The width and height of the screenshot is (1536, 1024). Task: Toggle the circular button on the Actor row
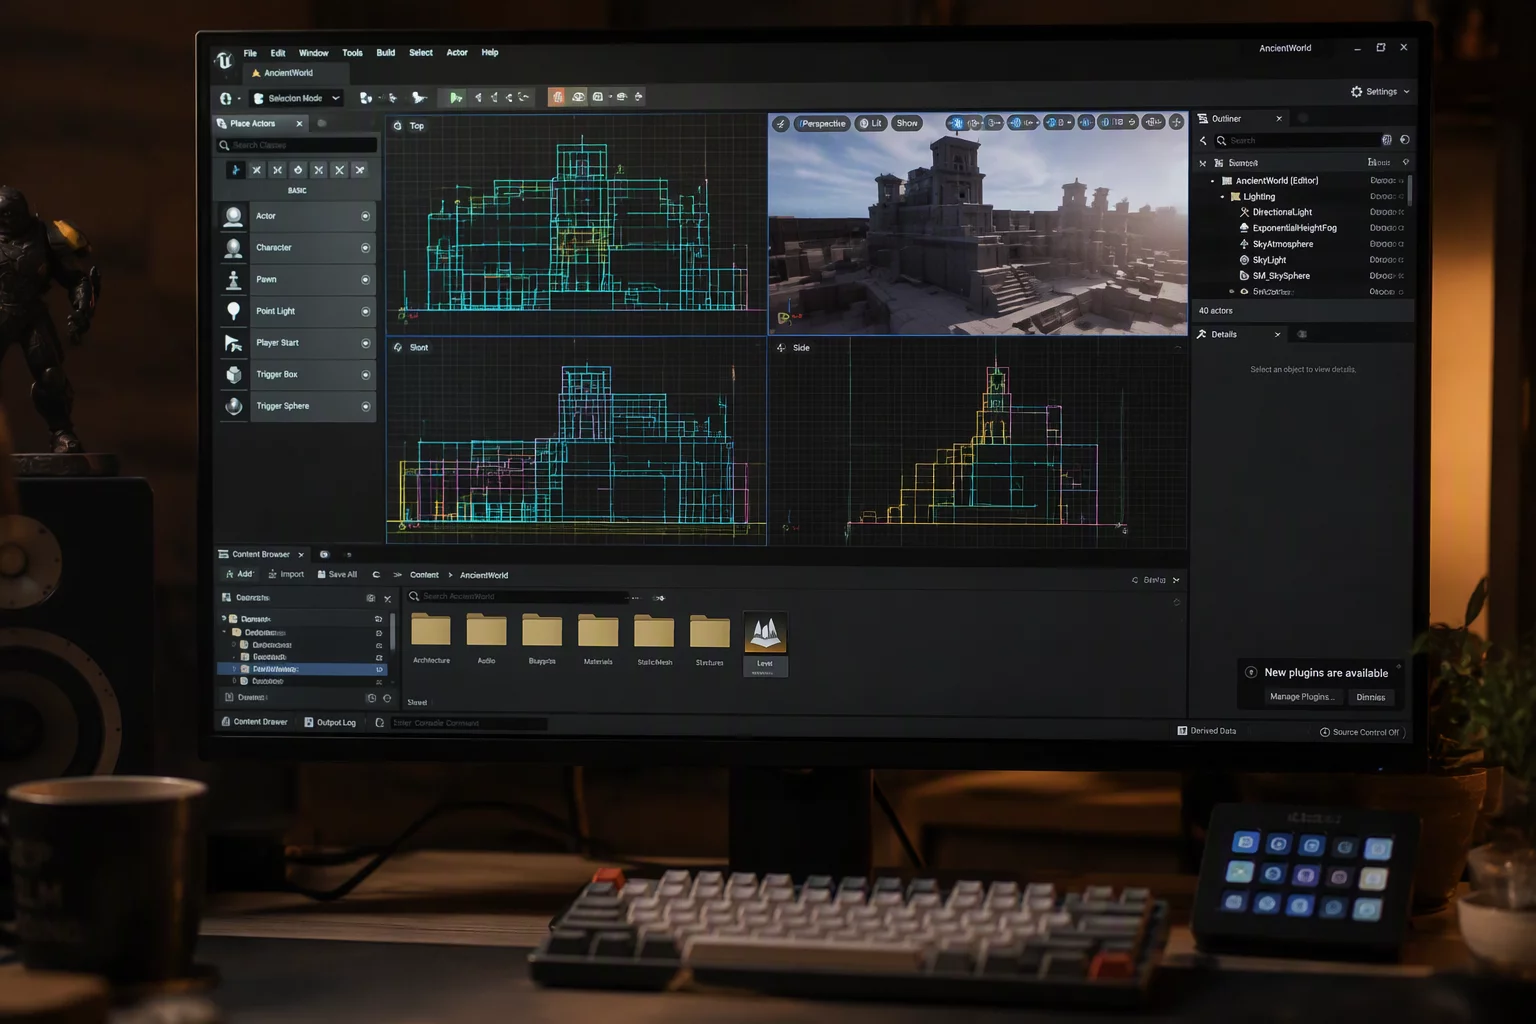pyautogui.click(x=365, y=216)
